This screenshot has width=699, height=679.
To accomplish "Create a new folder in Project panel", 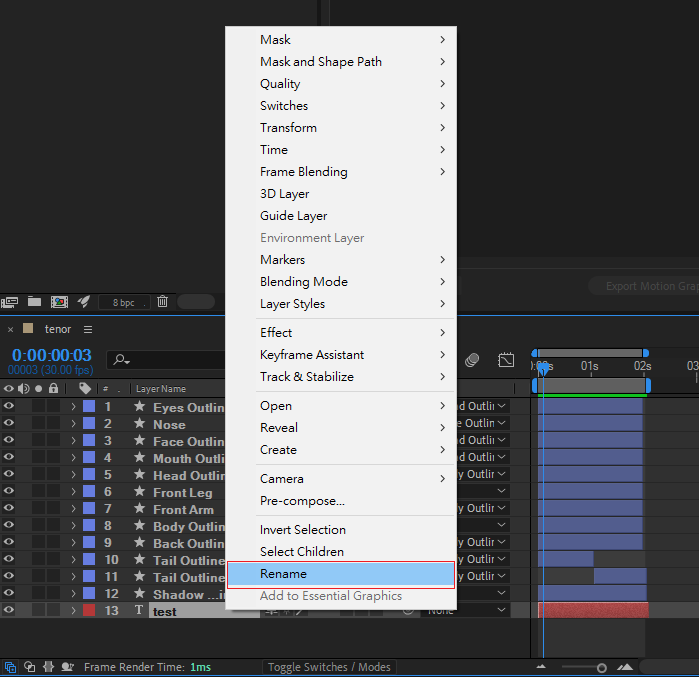I will [x=34, y=301].
